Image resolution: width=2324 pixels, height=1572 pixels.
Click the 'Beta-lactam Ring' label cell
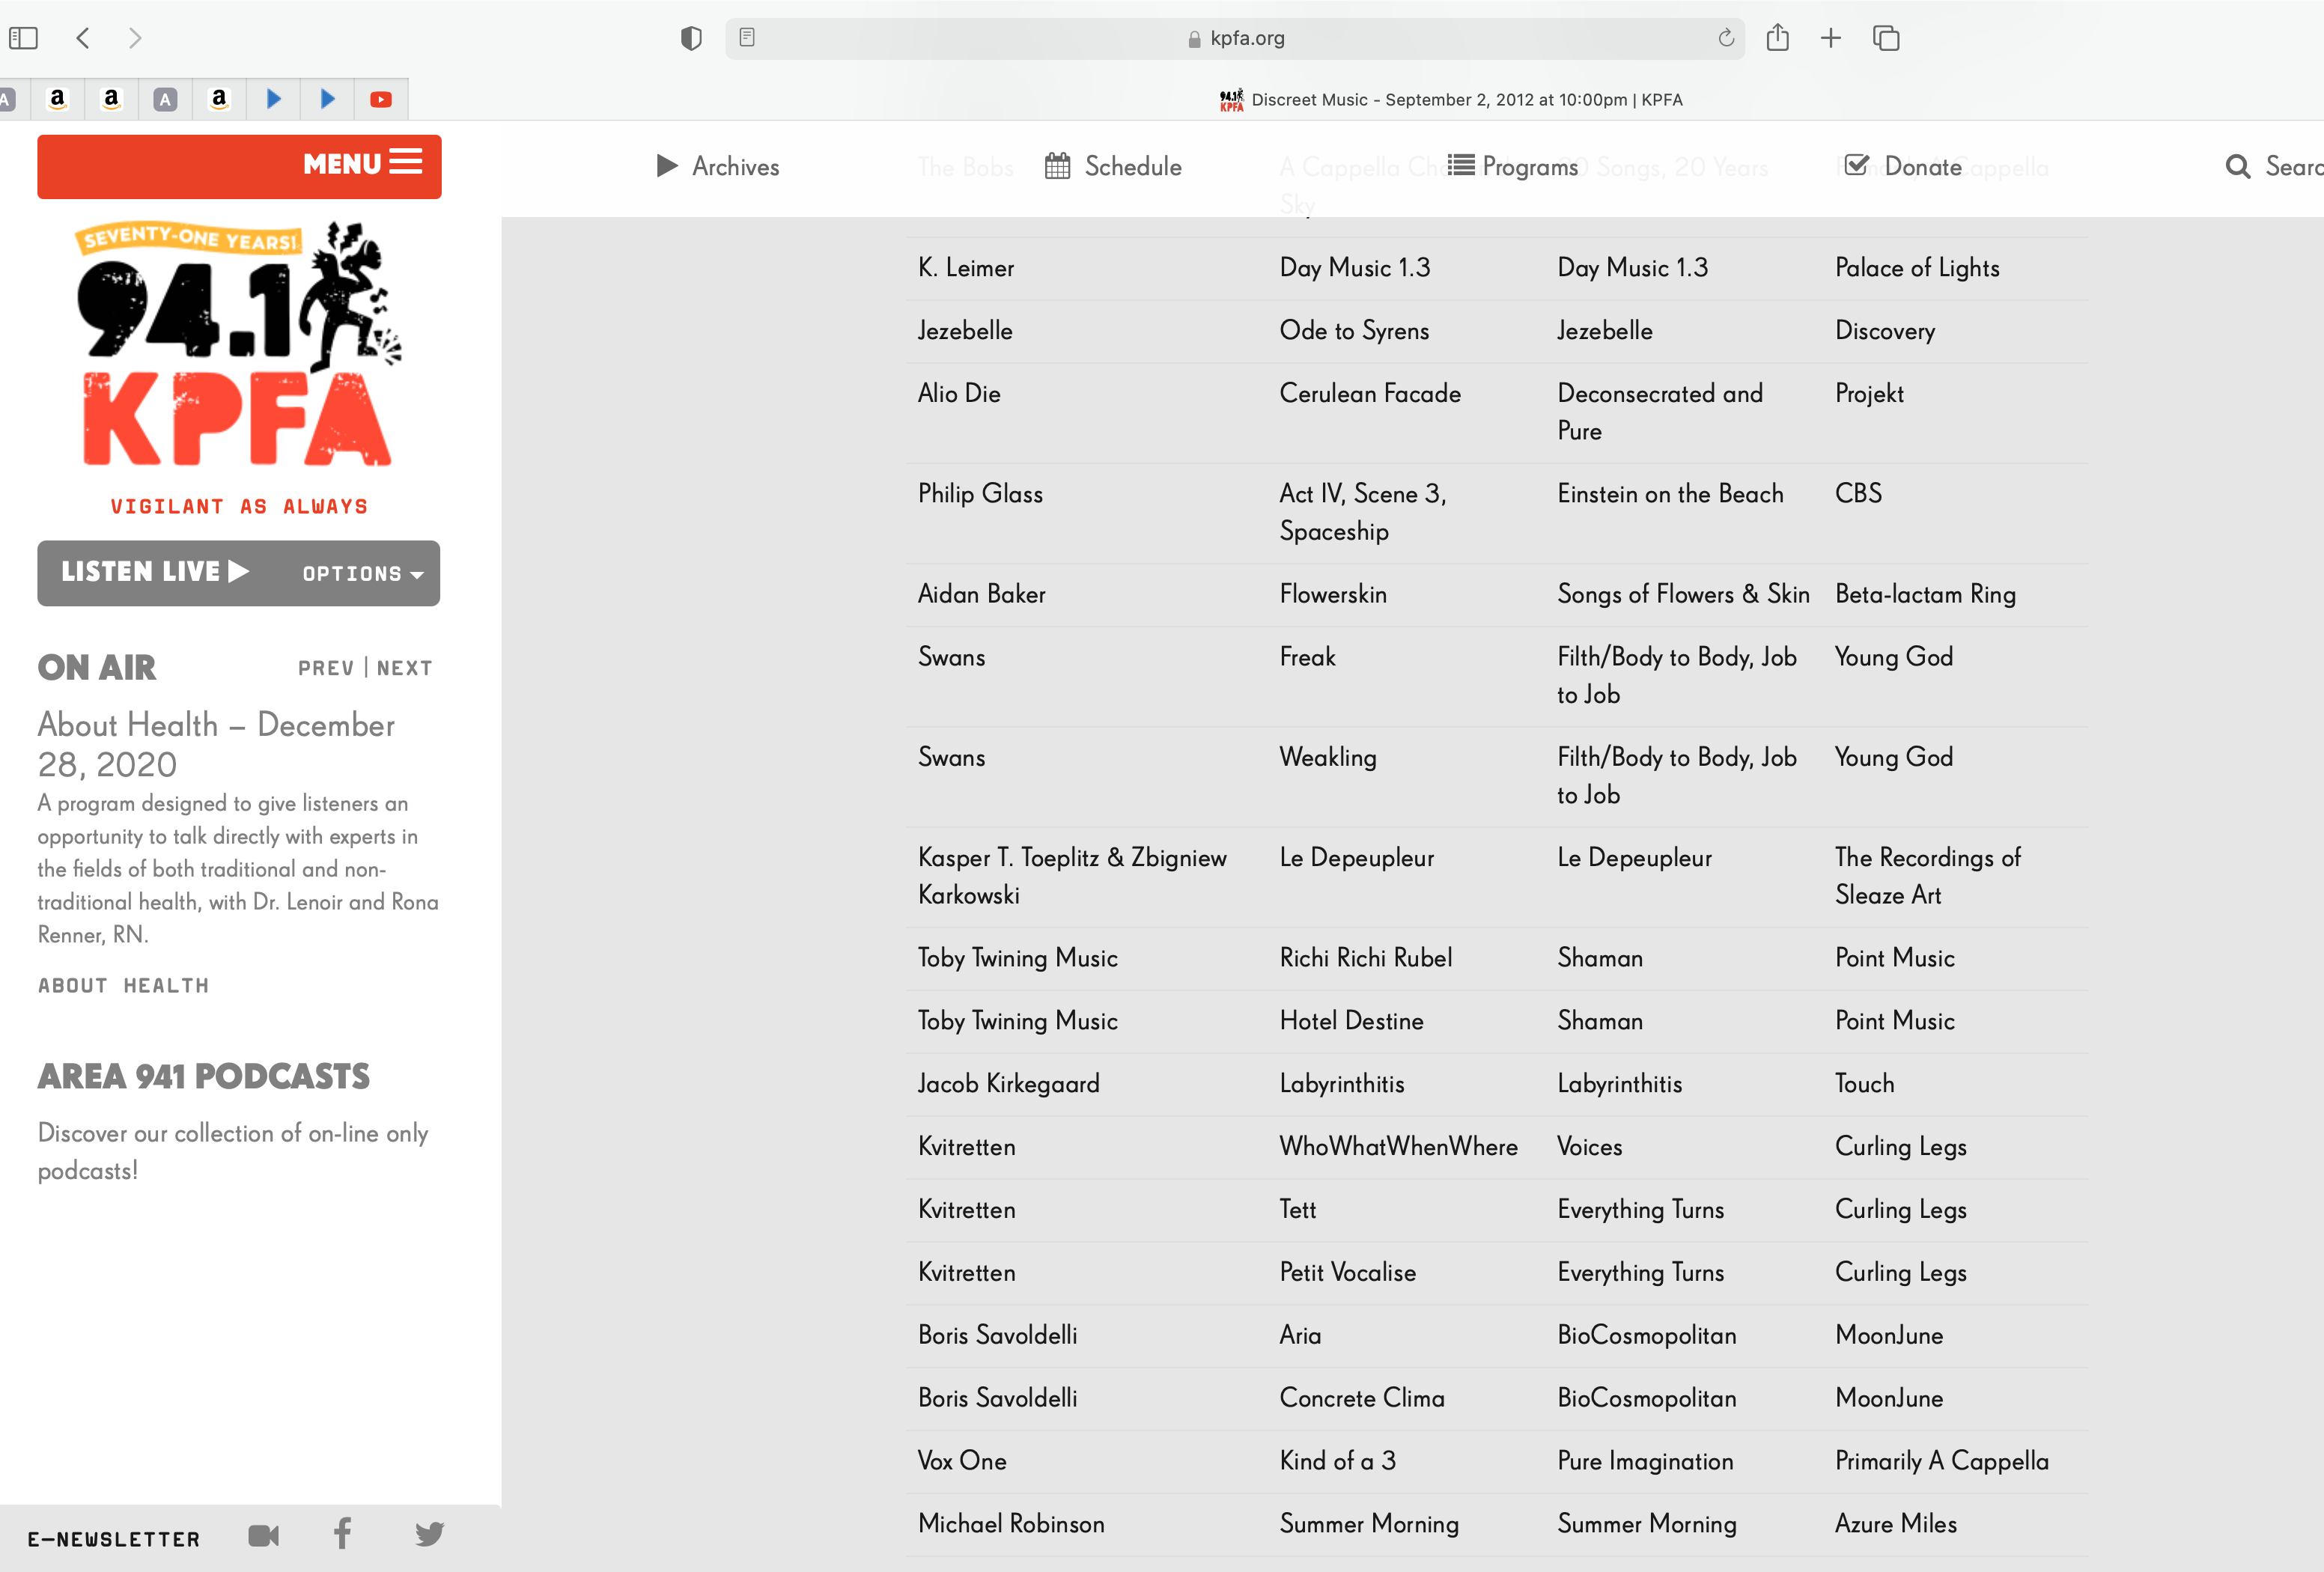click(1925, 594)
